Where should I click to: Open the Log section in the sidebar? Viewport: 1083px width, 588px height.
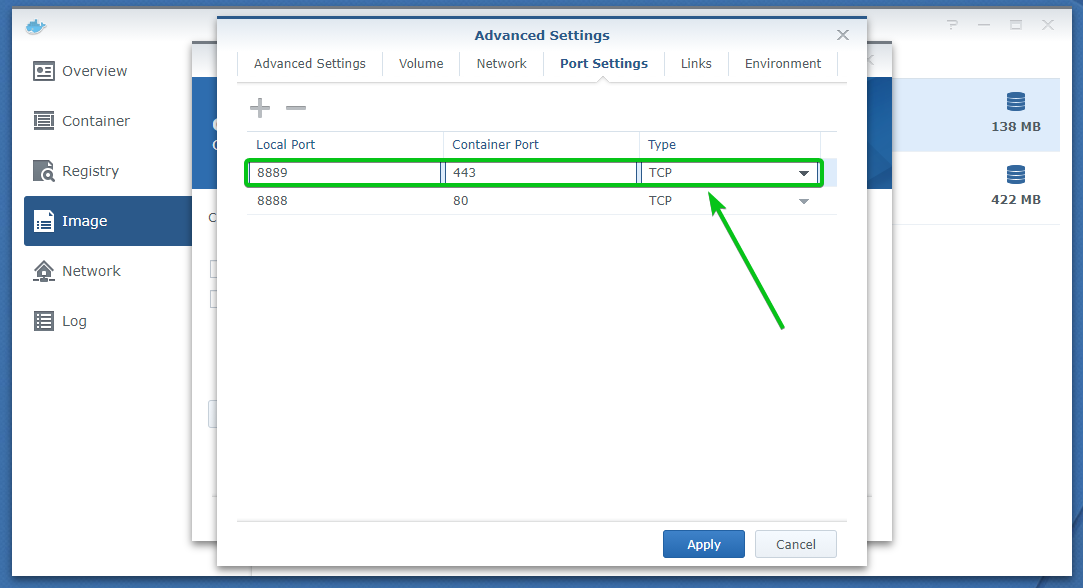click(108, 321)
